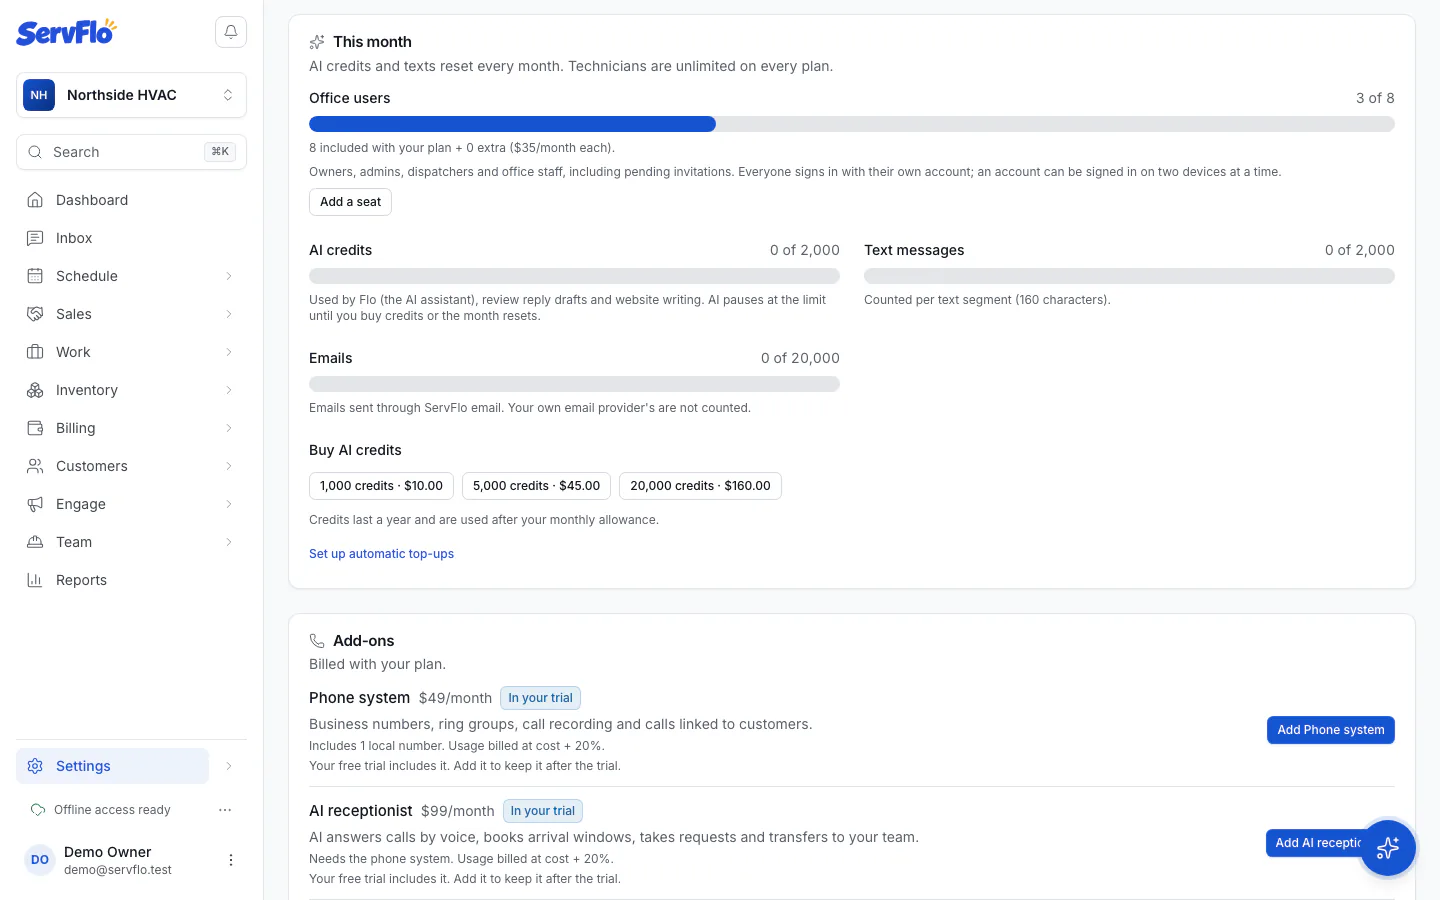Click the Add Phone system button
1440x900 pixels.
click(1330, 730)
